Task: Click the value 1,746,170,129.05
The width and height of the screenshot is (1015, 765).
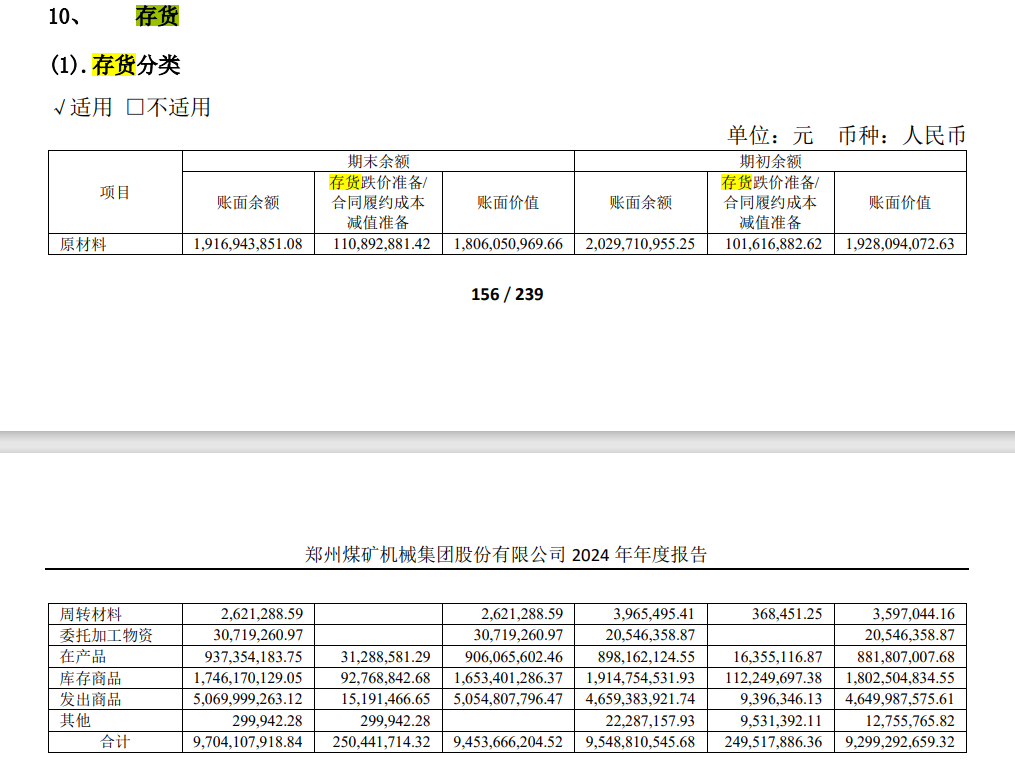Action: tap(248, 678)
